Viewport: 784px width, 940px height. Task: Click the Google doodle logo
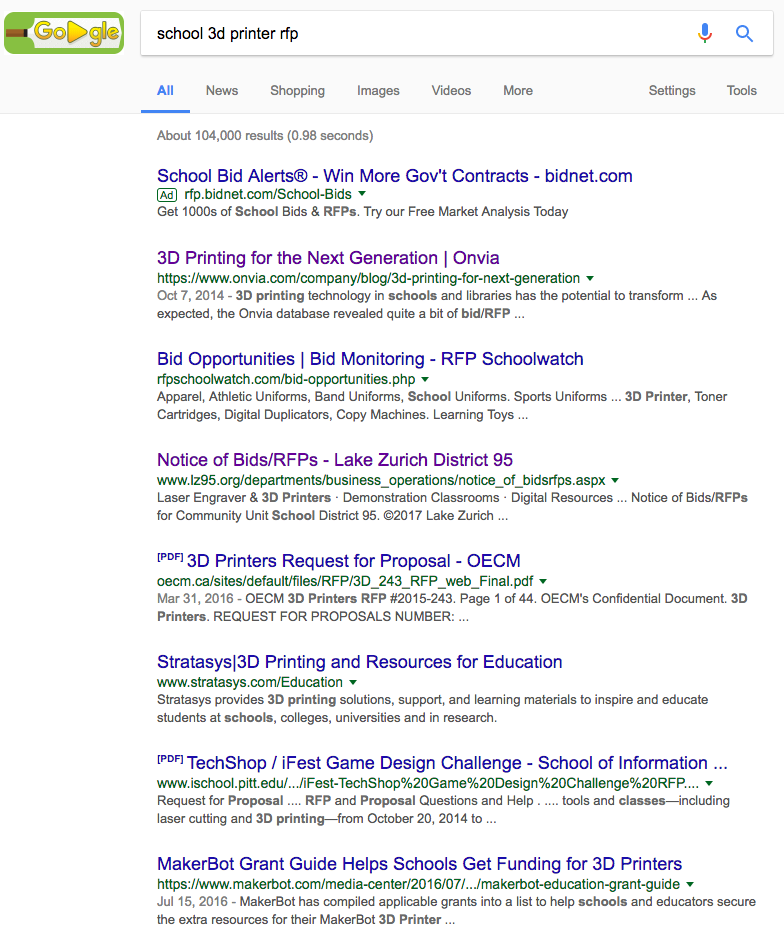[x=64, y=33]
